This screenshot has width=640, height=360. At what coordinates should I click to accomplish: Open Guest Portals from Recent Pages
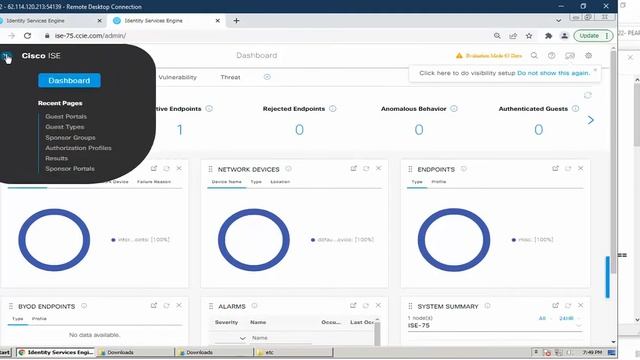tap(66, 116)
